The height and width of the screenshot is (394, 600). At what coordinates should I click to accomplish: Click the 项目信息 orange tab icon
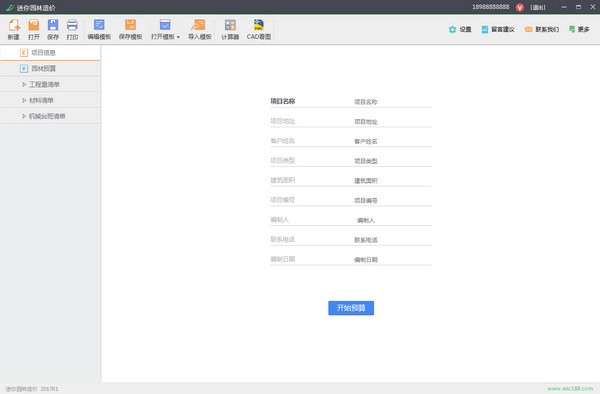(24, 53)
